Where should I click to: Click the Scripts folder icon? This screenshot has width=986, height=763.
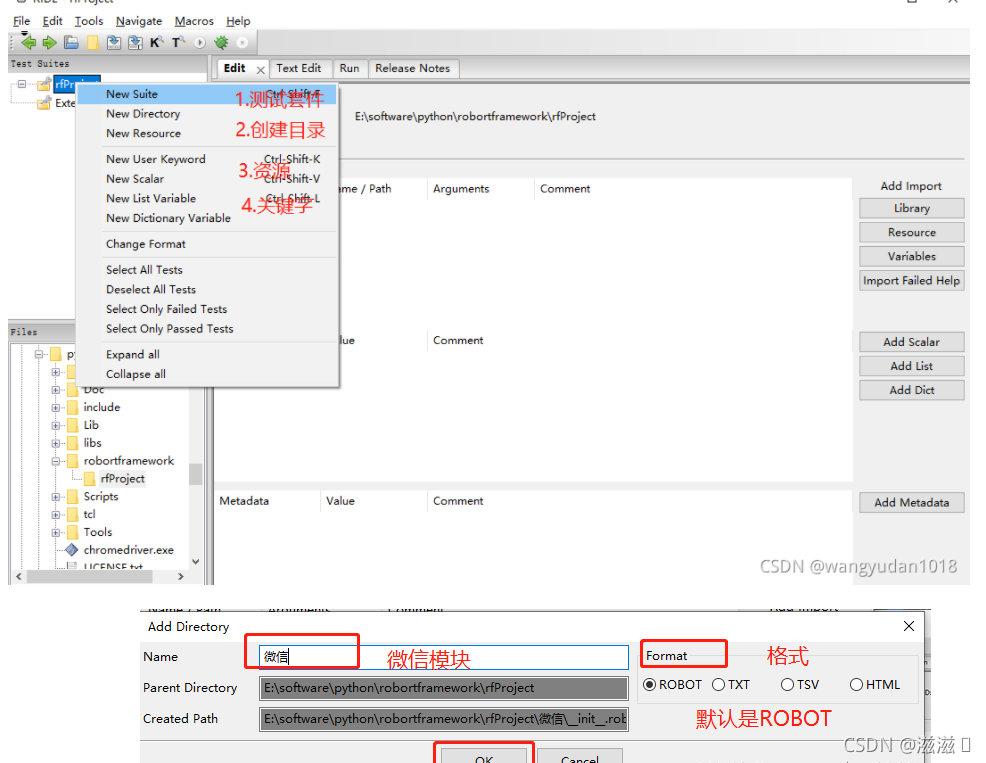72,496
